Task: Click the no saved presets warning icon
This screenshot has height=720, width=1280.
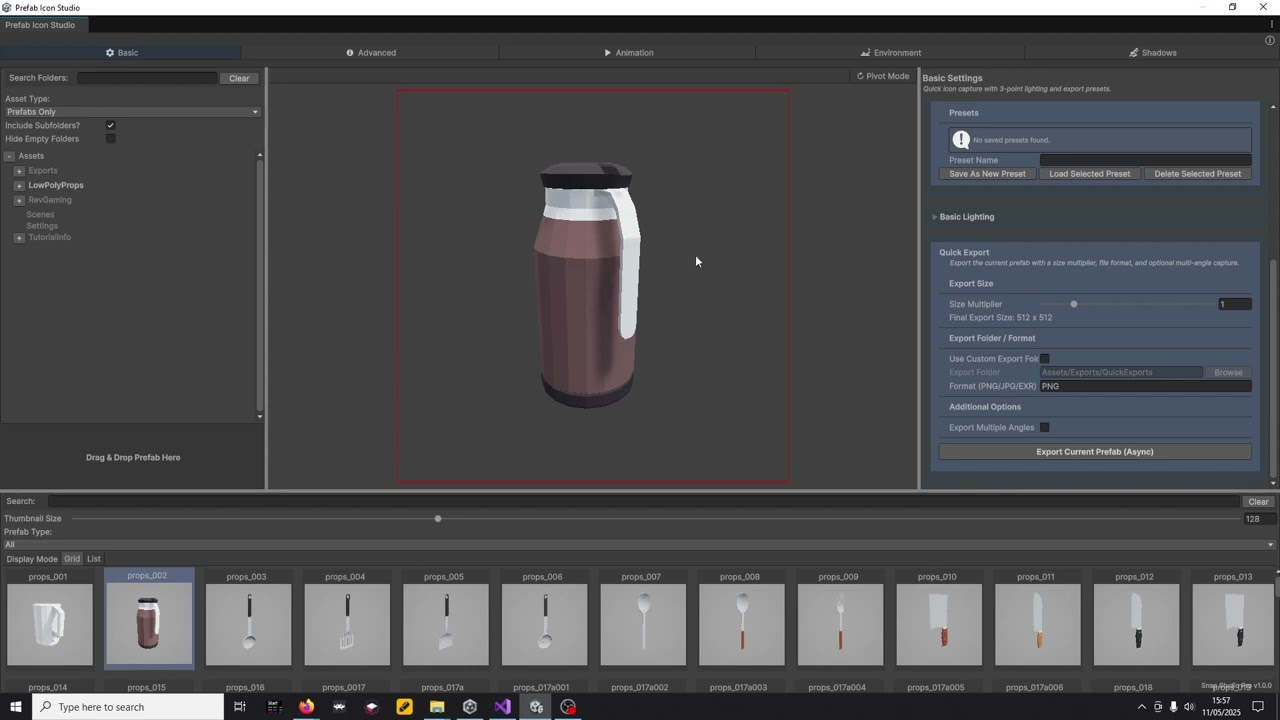Action: 961,140
